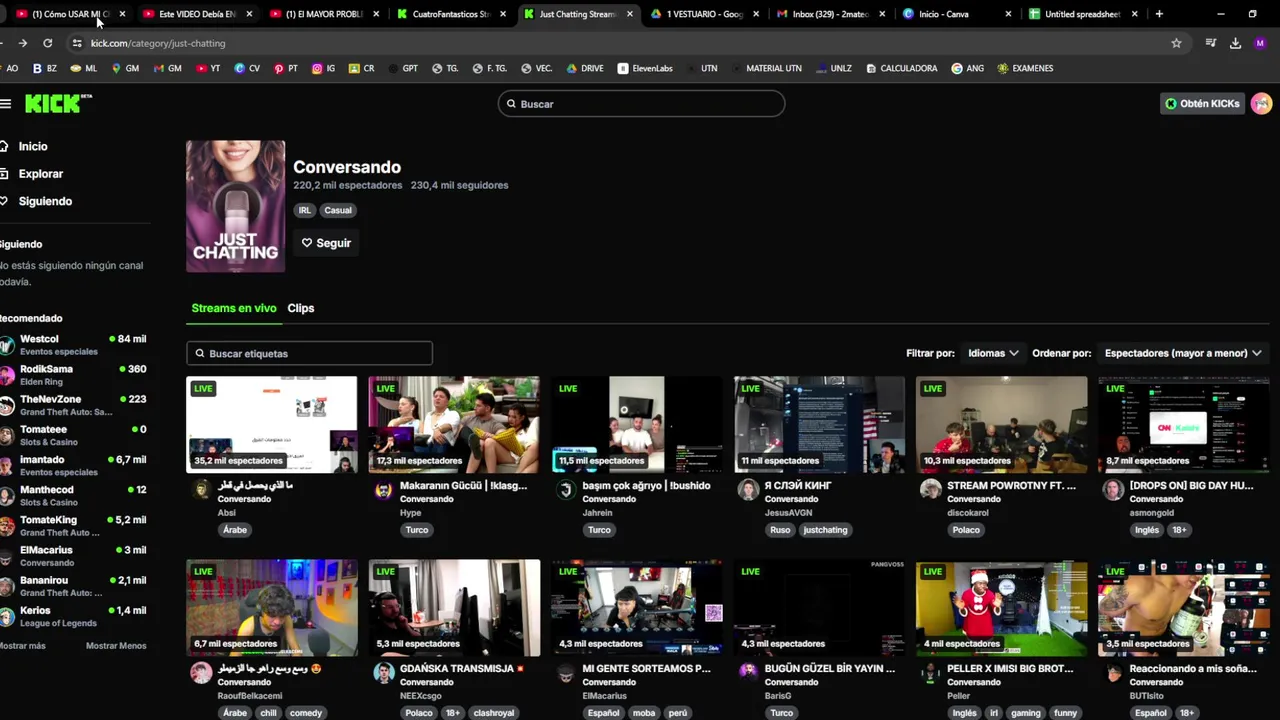1280x720 pixels.
Task: Go to Siguiendo in sidebar
Action: [45, 201]
